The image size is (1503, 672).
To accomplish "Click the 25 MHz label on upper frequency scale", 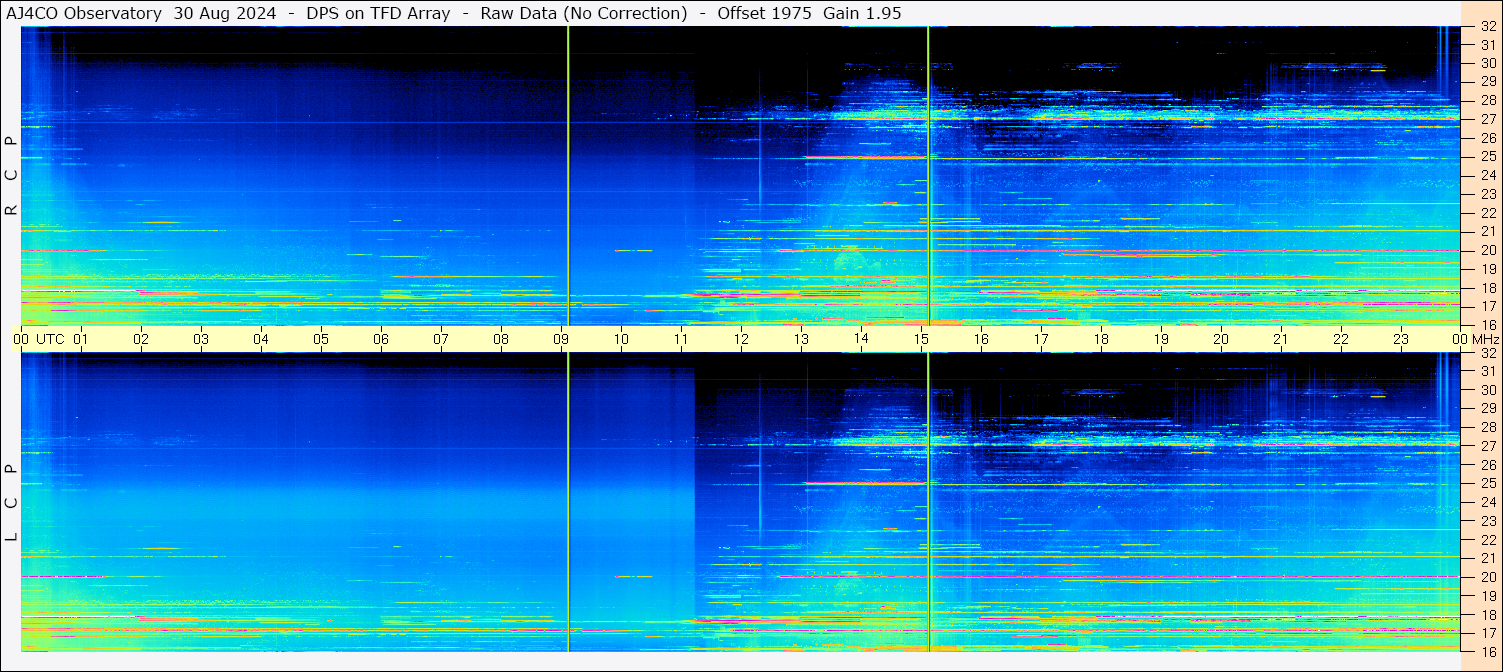I will (x=1487, y=157).
